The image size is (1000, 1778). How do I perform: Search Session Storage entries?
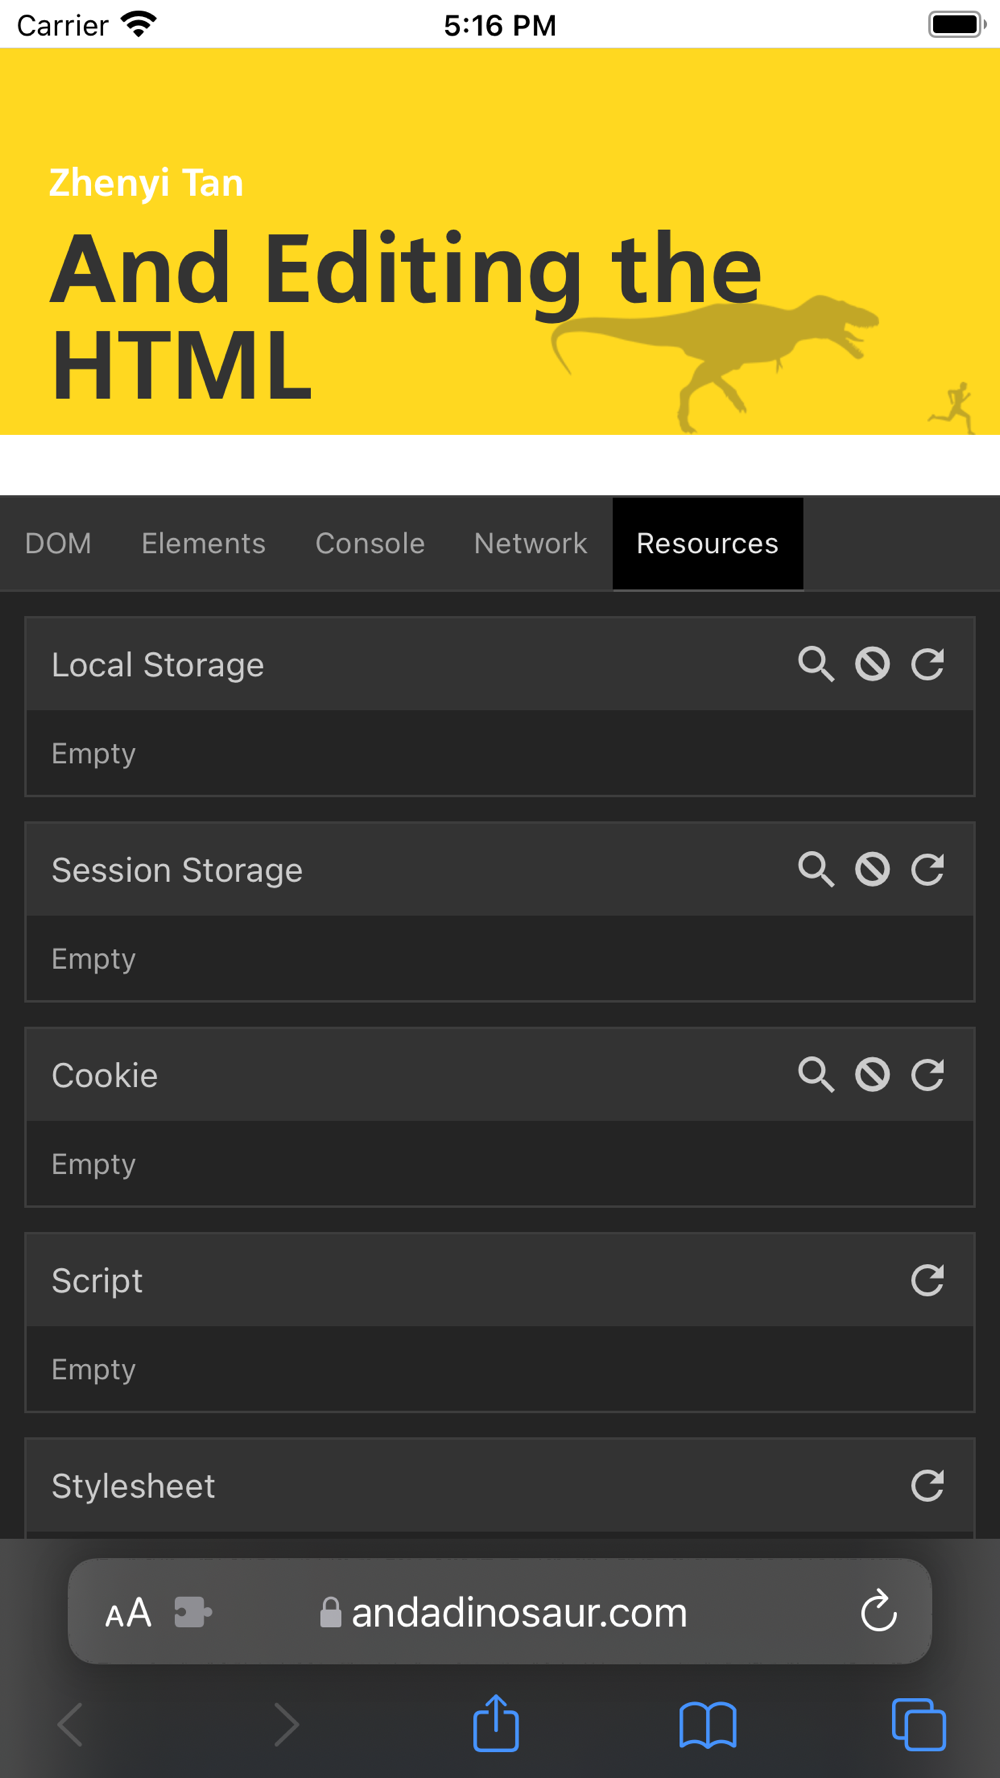[816, 869]
